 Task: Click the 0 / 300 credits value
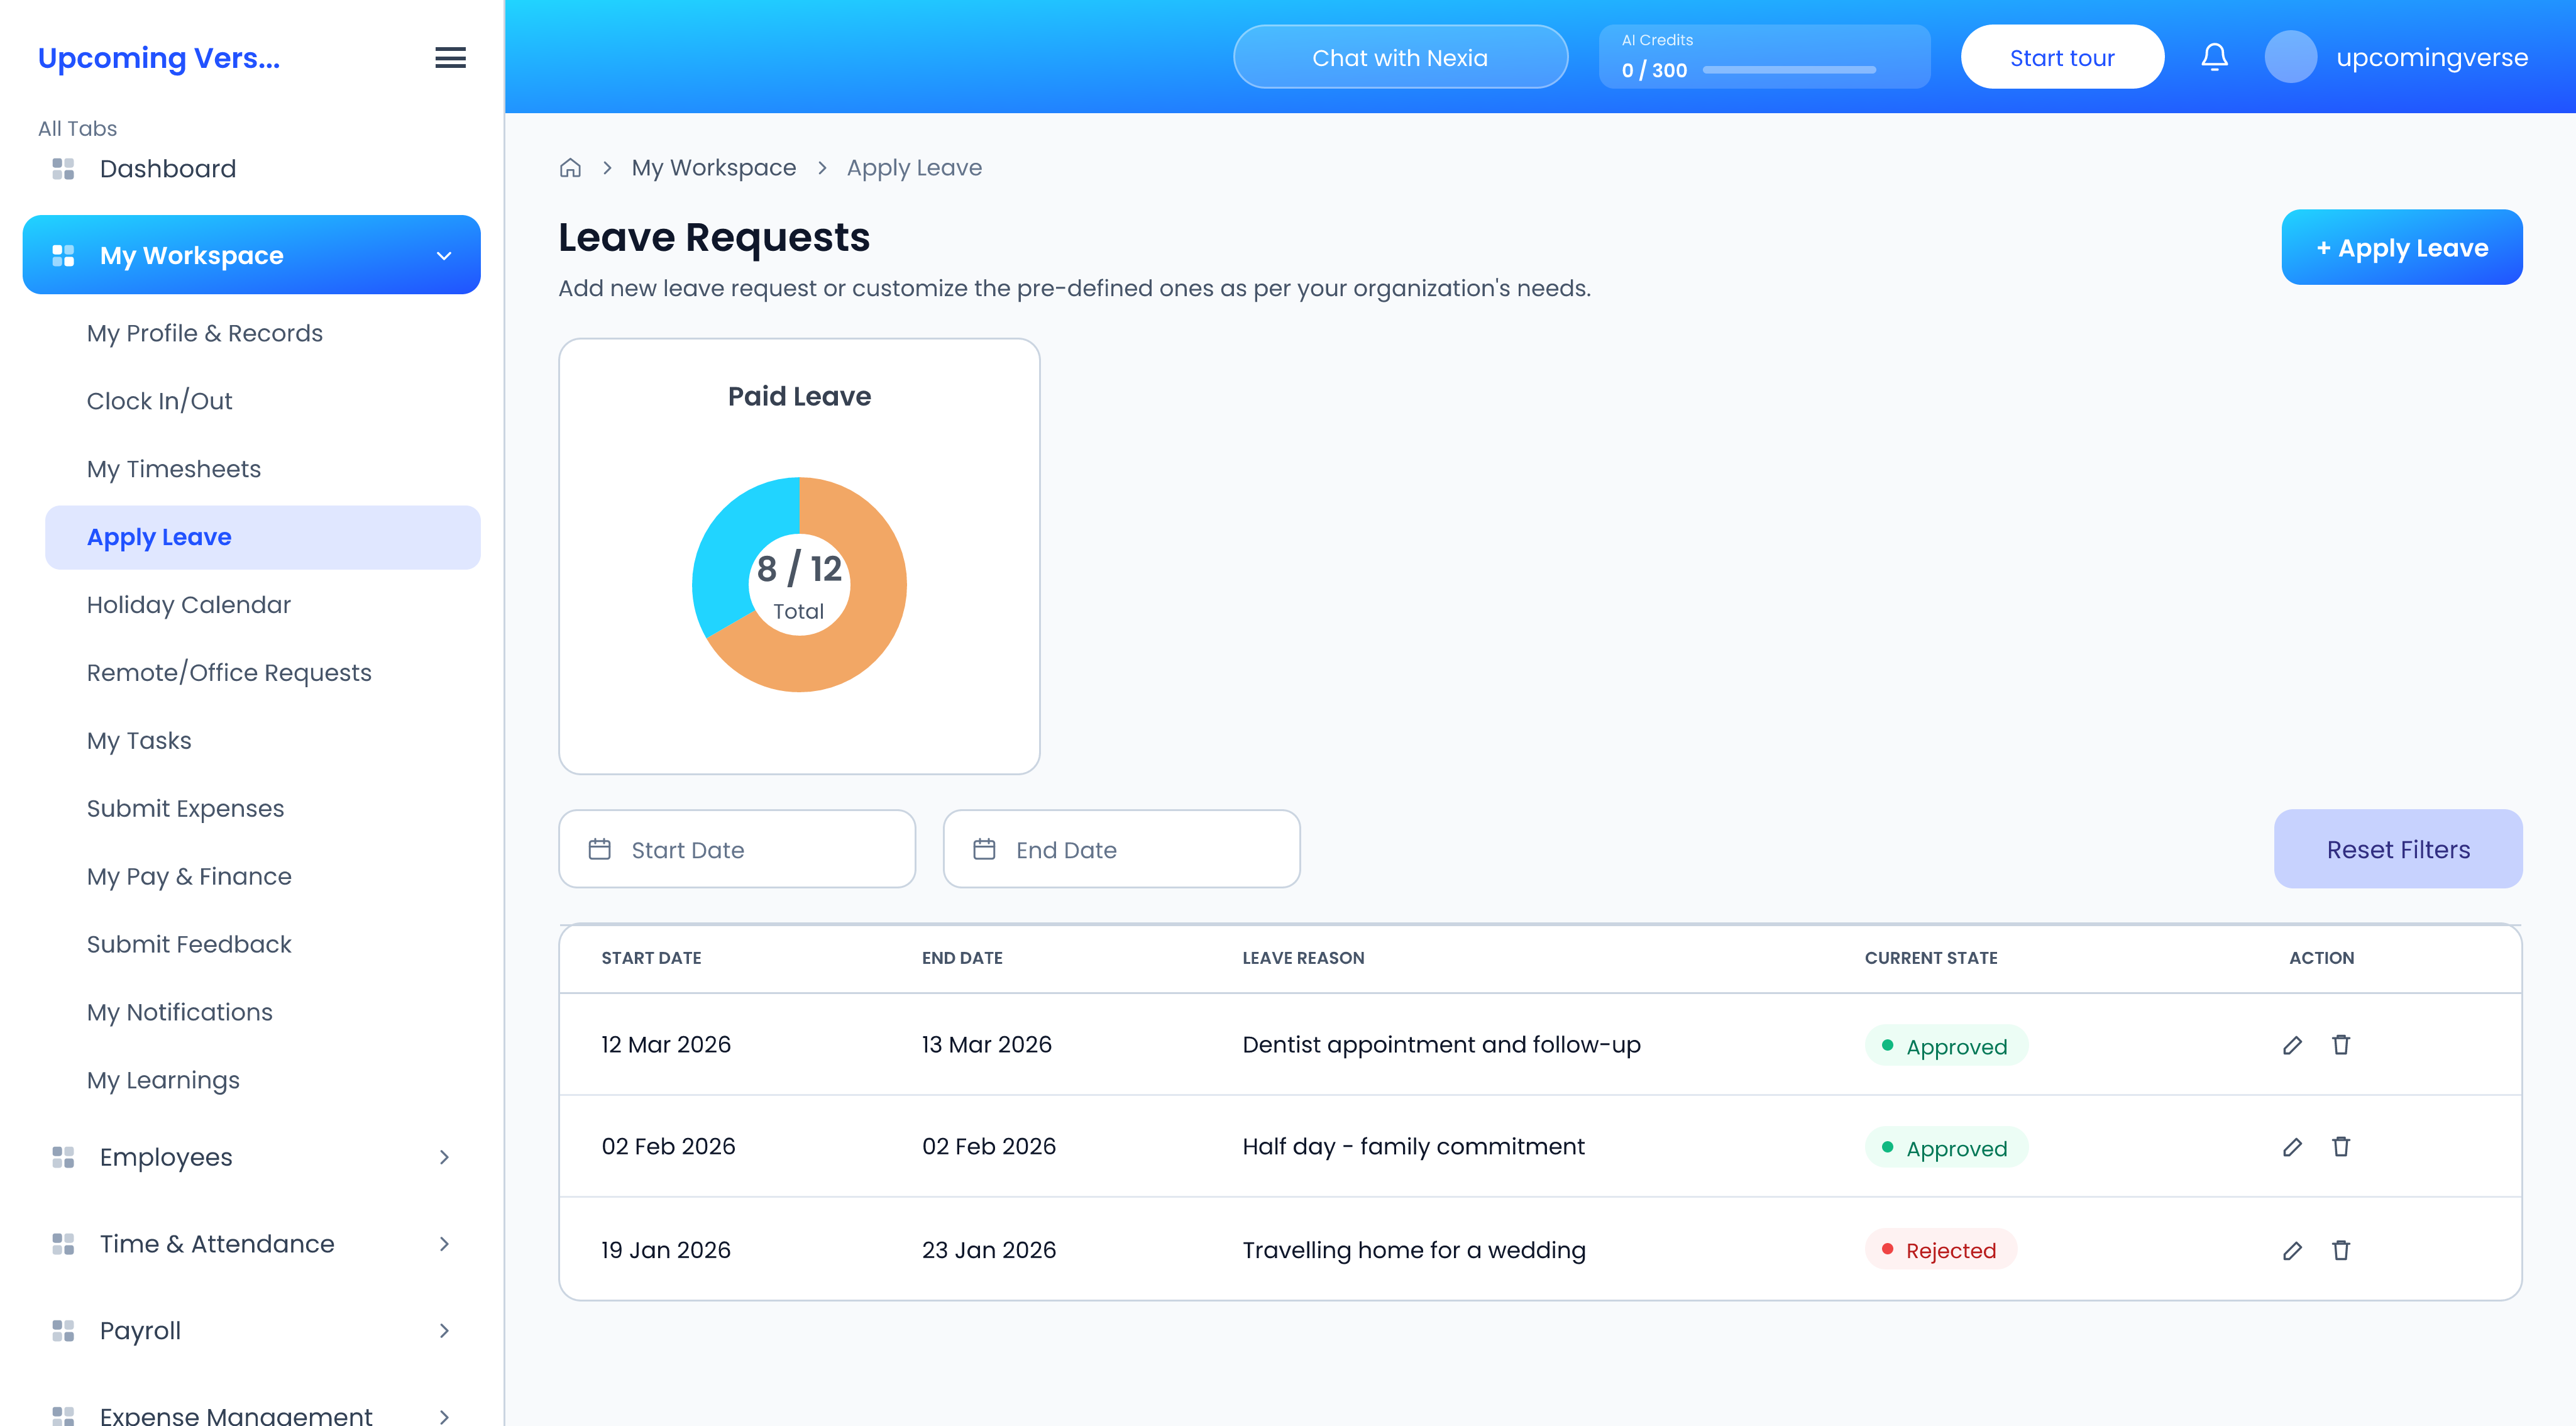click(1654, 71)
